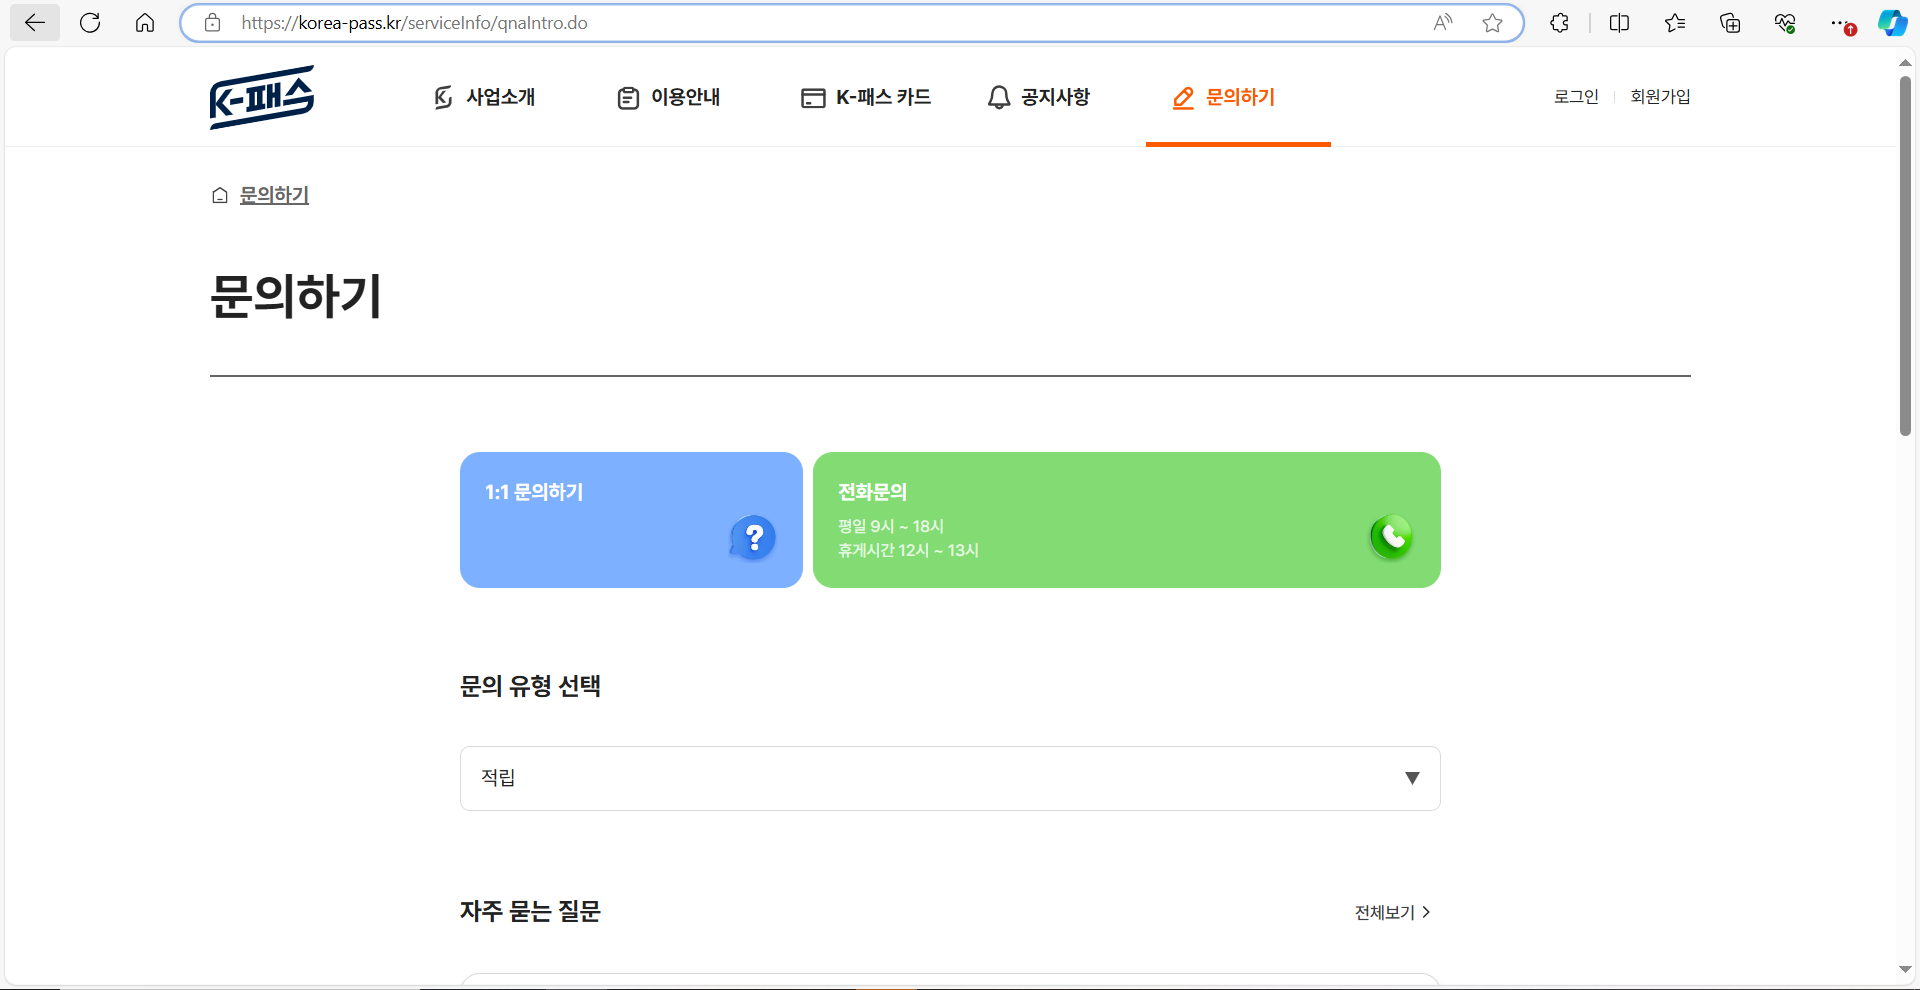
Task: Open the 전화문의 card
Action: tap(1127, 520)
